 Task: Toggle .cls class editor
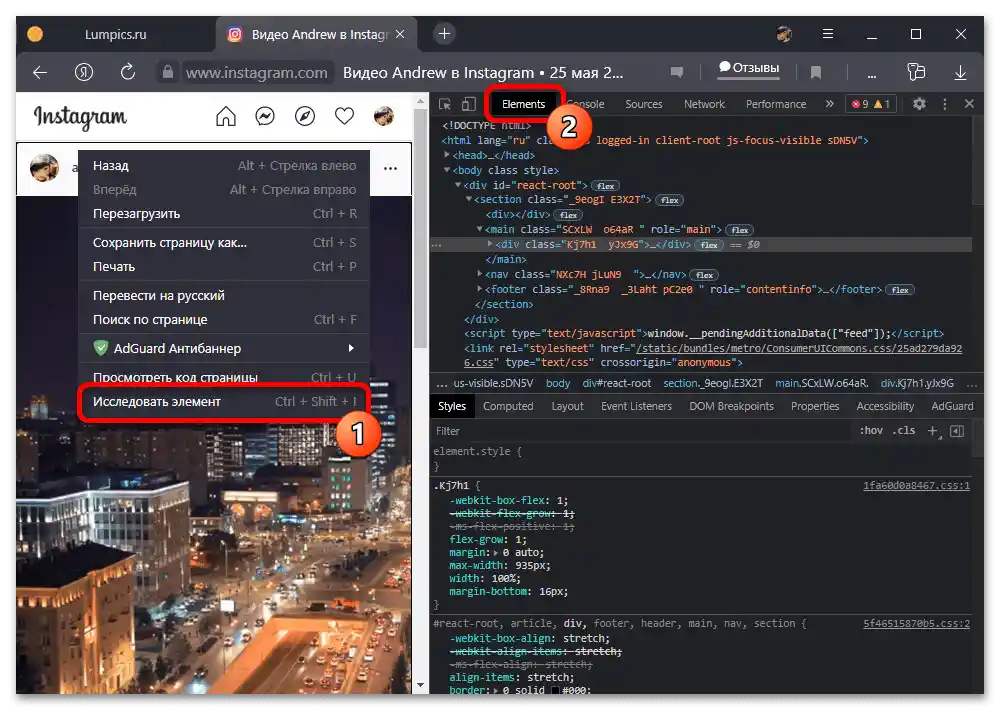point(903,431)
